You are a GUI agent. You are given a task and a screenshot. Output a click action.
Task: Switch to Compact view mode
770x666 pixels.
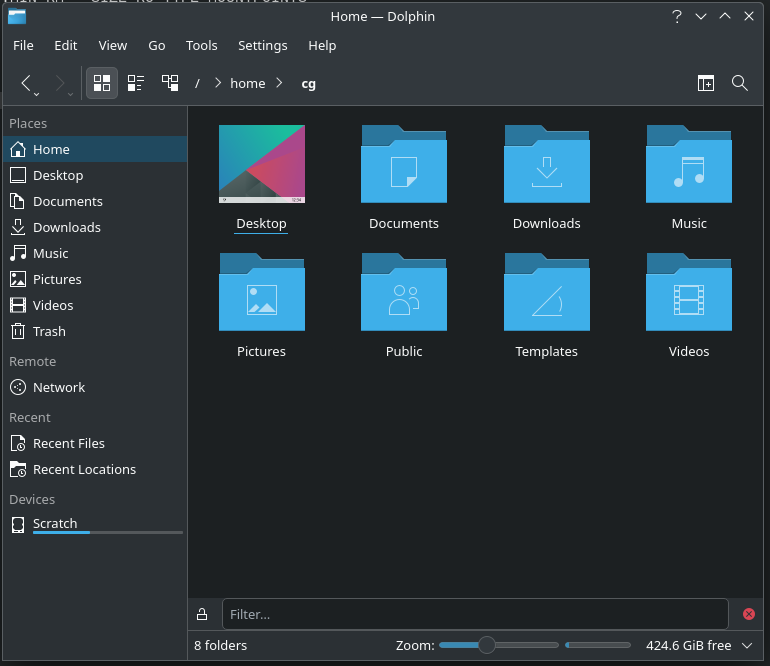pyautogui.click(x=136, y=83)
